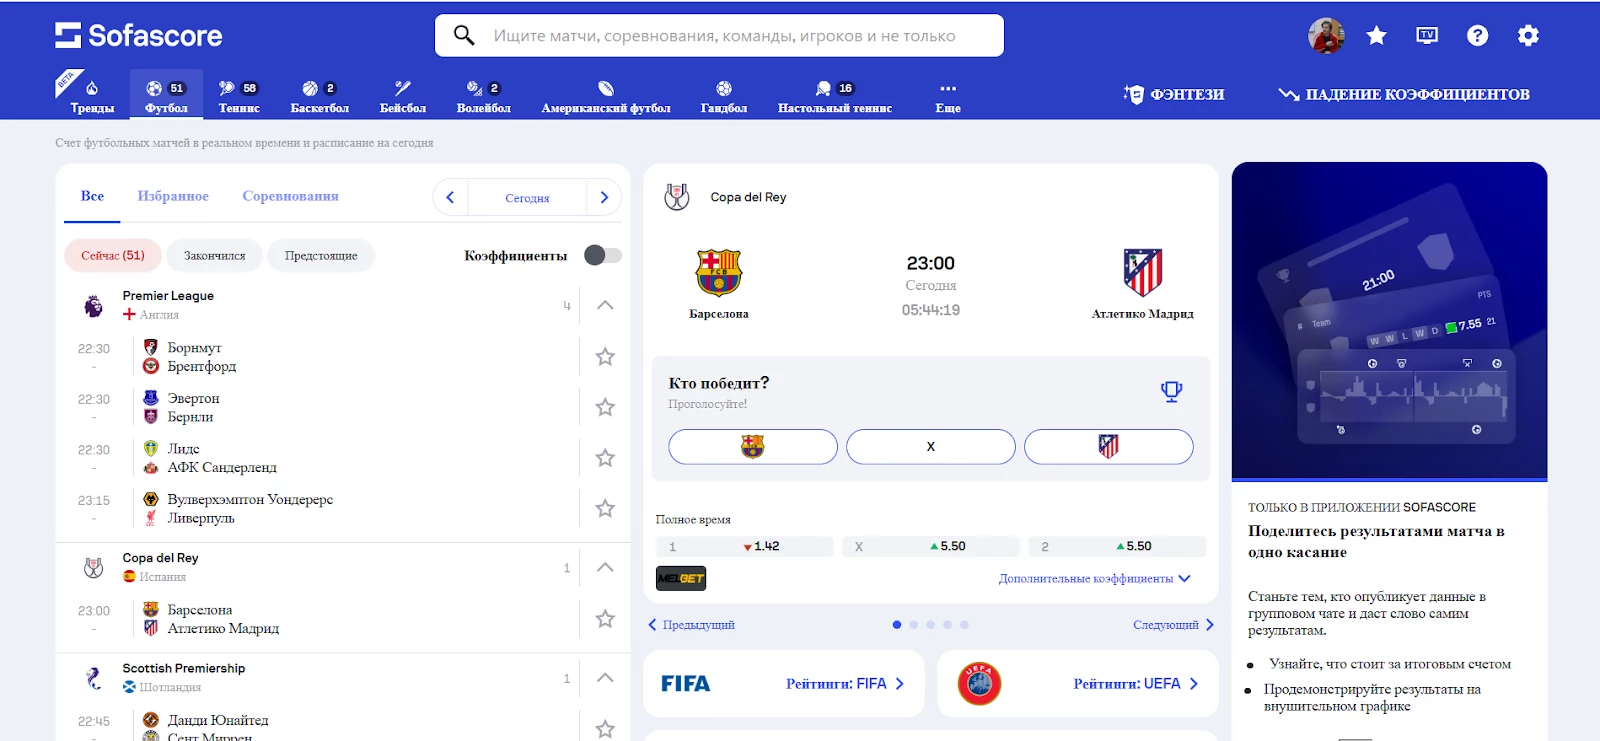Image resolution: width=1600 pixels, height=741 pixels.
Task: Open the settings gear icon
Action: point(1528,36)
